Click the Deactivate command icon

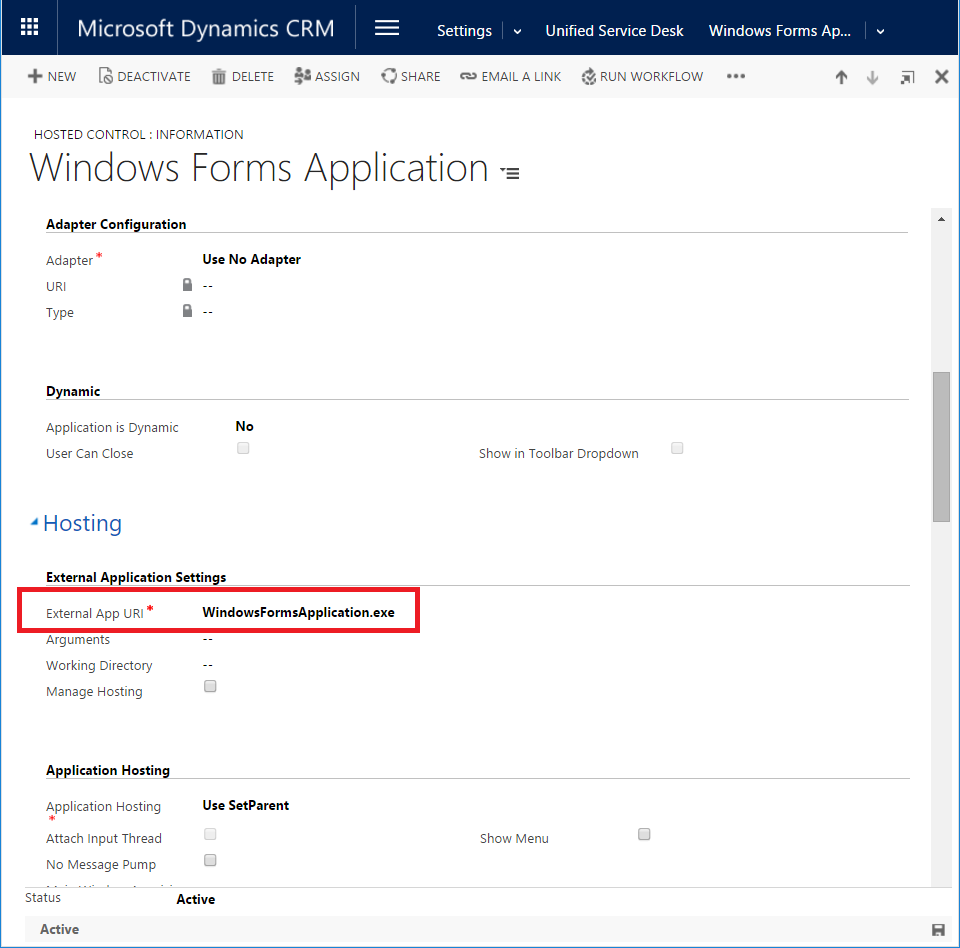(105, 77)
